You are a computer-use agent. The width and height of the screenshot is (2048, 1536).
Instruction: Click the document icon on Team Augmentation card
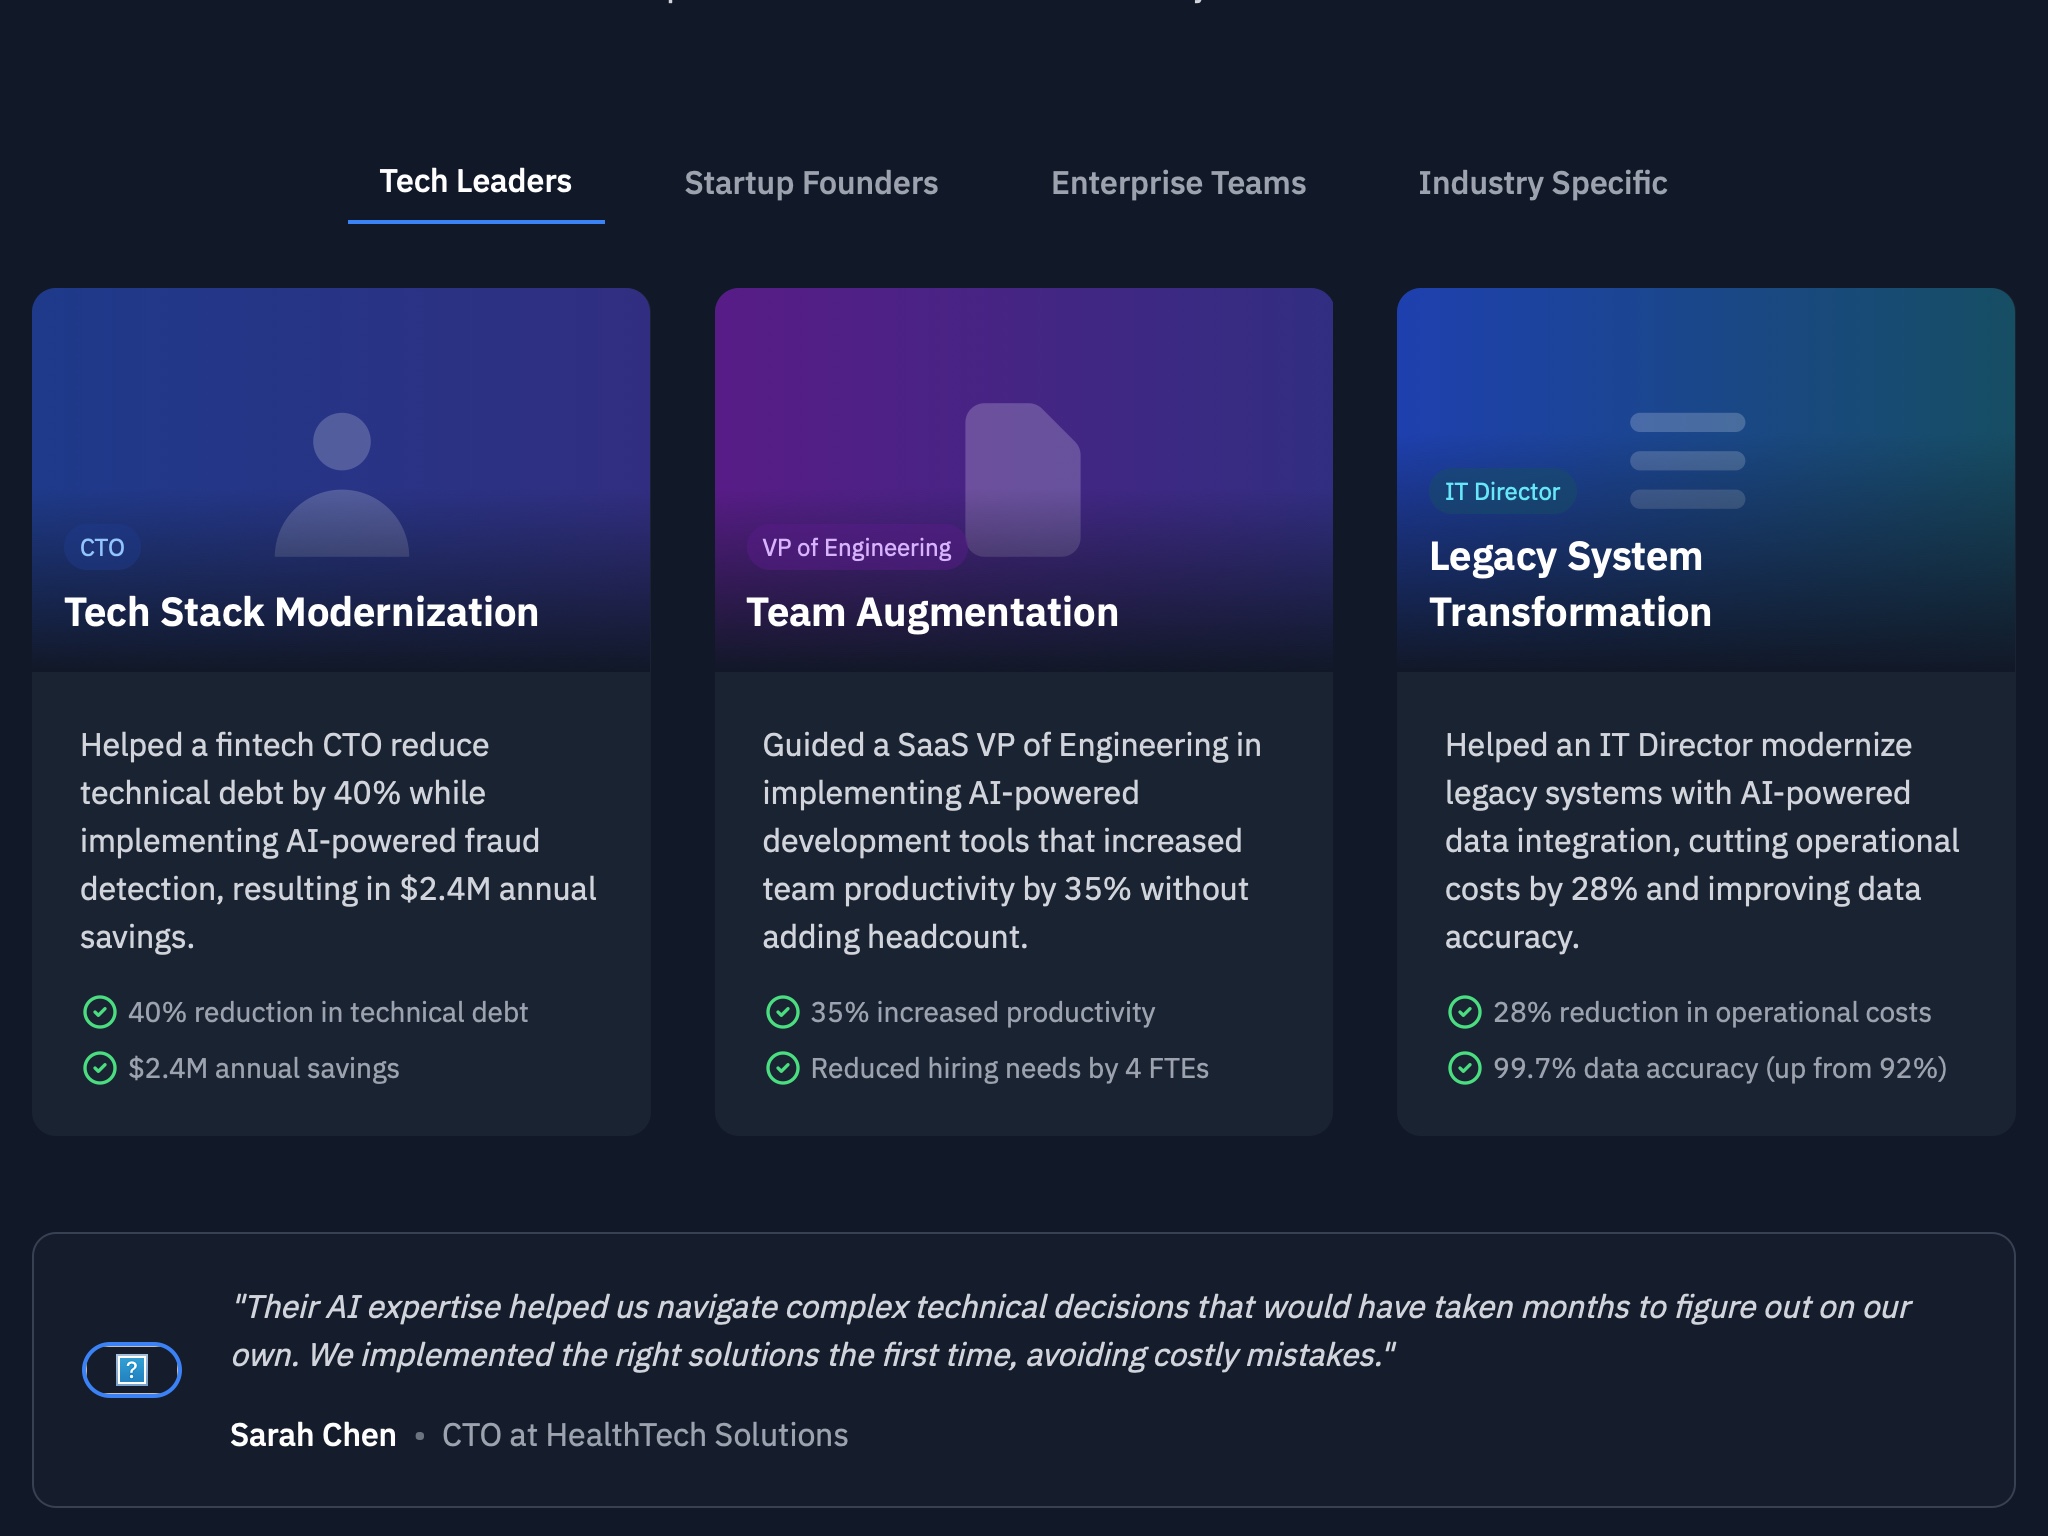tap(1022, 480)
